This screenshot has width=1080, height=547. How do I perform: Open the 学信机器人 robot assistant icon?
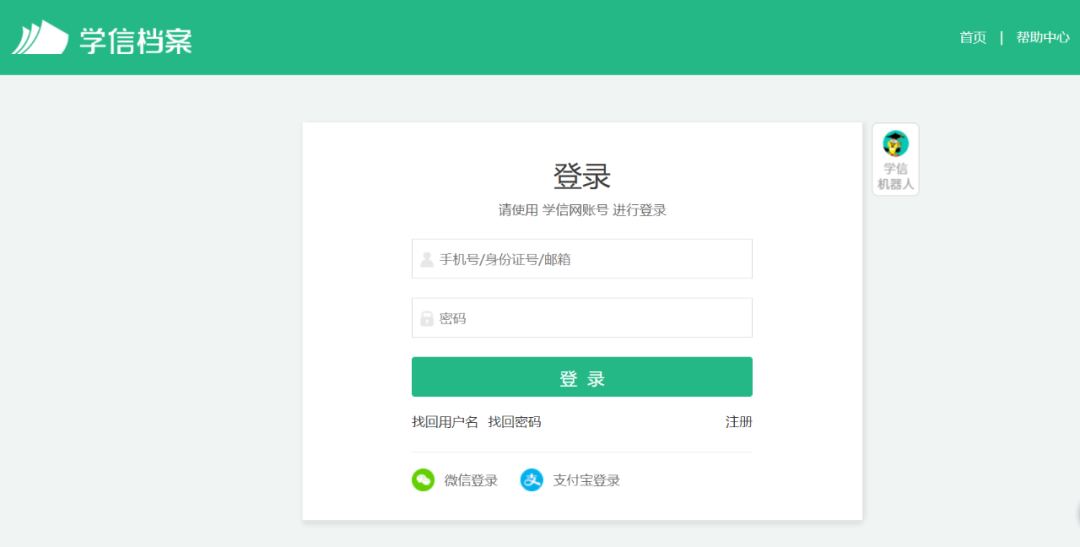(x=895, y=143)
